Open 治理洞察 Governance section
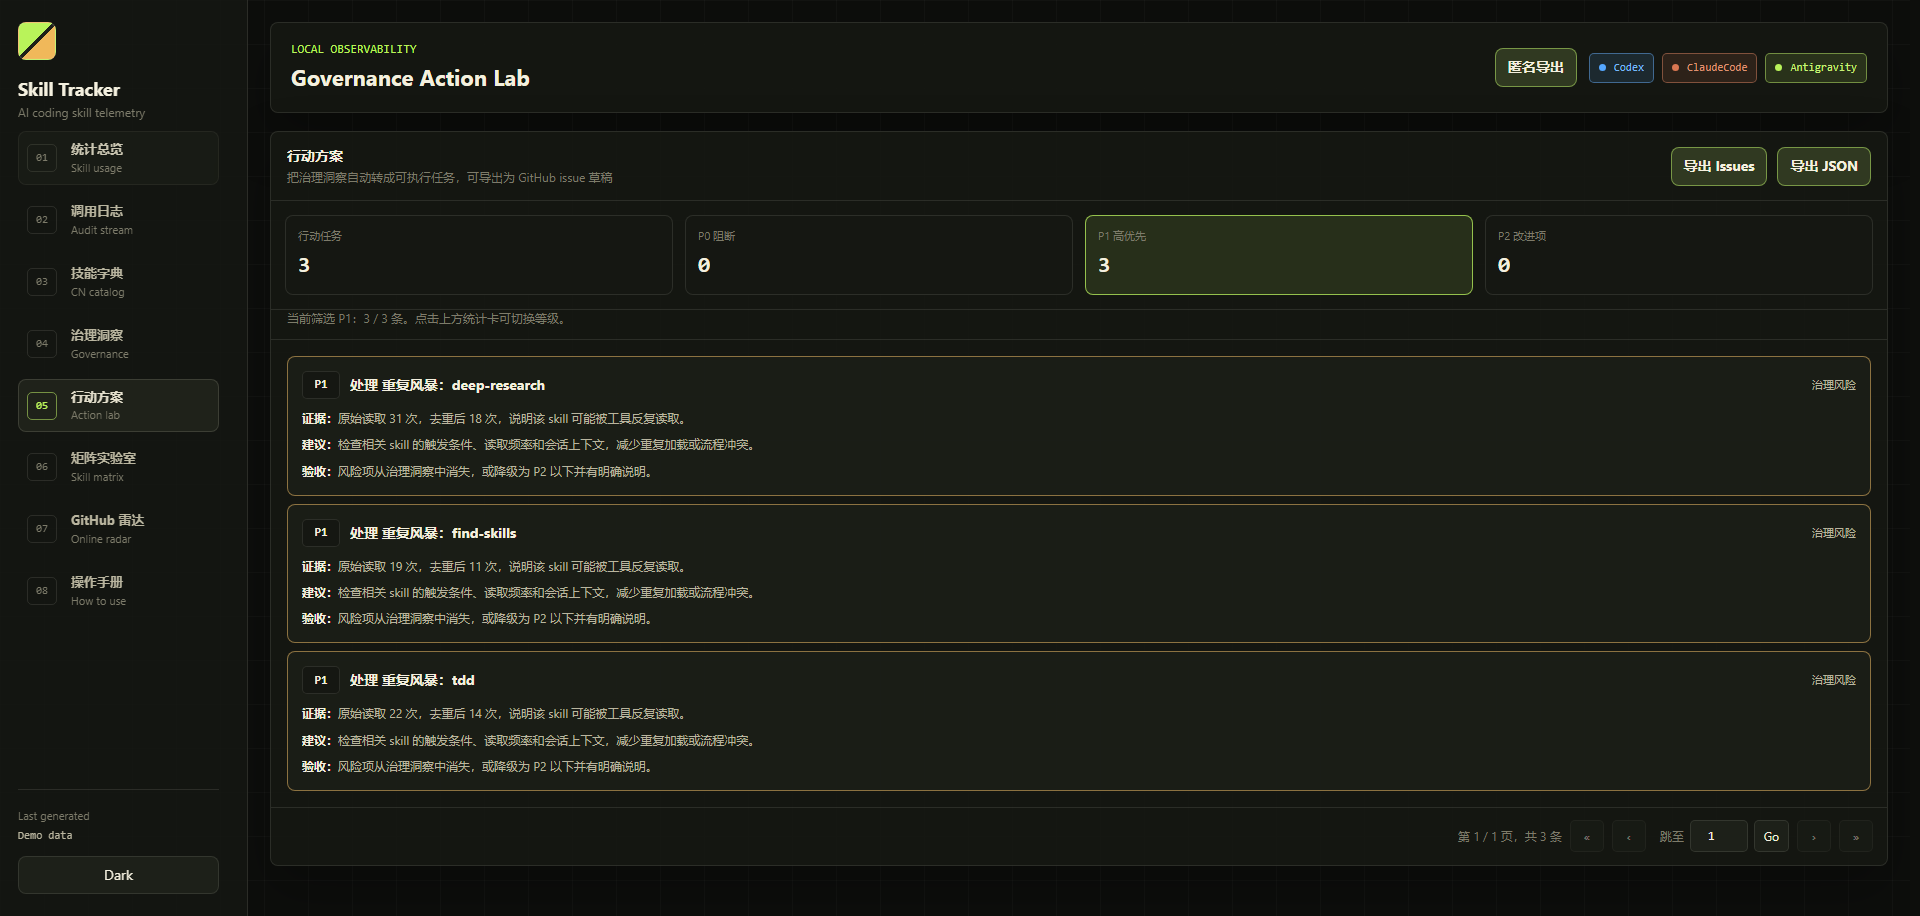The image size is (1920, 916). [118, 344]
